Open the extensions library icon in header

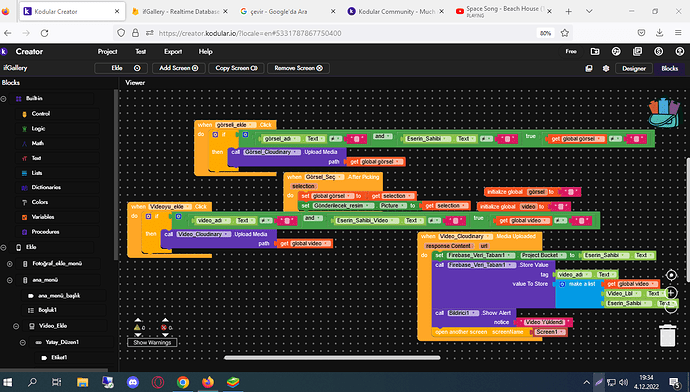click(637, 51)
